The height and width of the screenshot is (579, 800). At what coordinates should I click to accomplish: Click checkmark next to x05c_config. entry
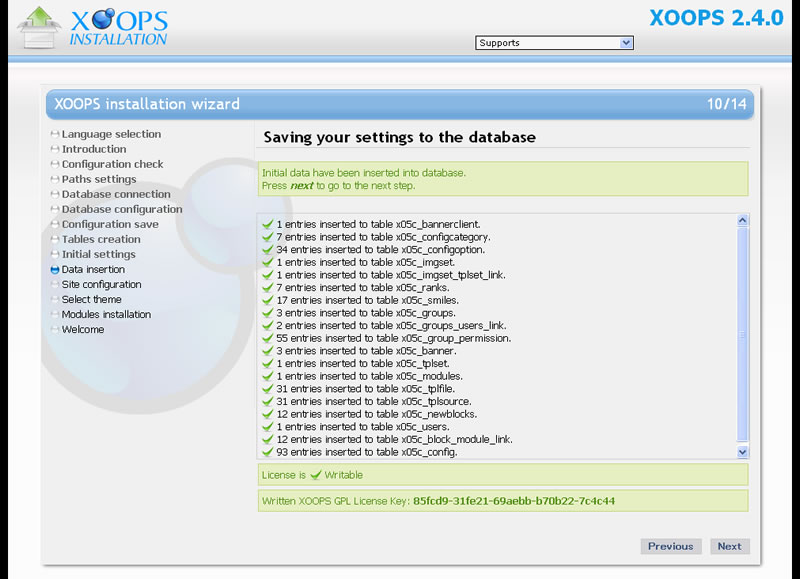tap(267, 452)
